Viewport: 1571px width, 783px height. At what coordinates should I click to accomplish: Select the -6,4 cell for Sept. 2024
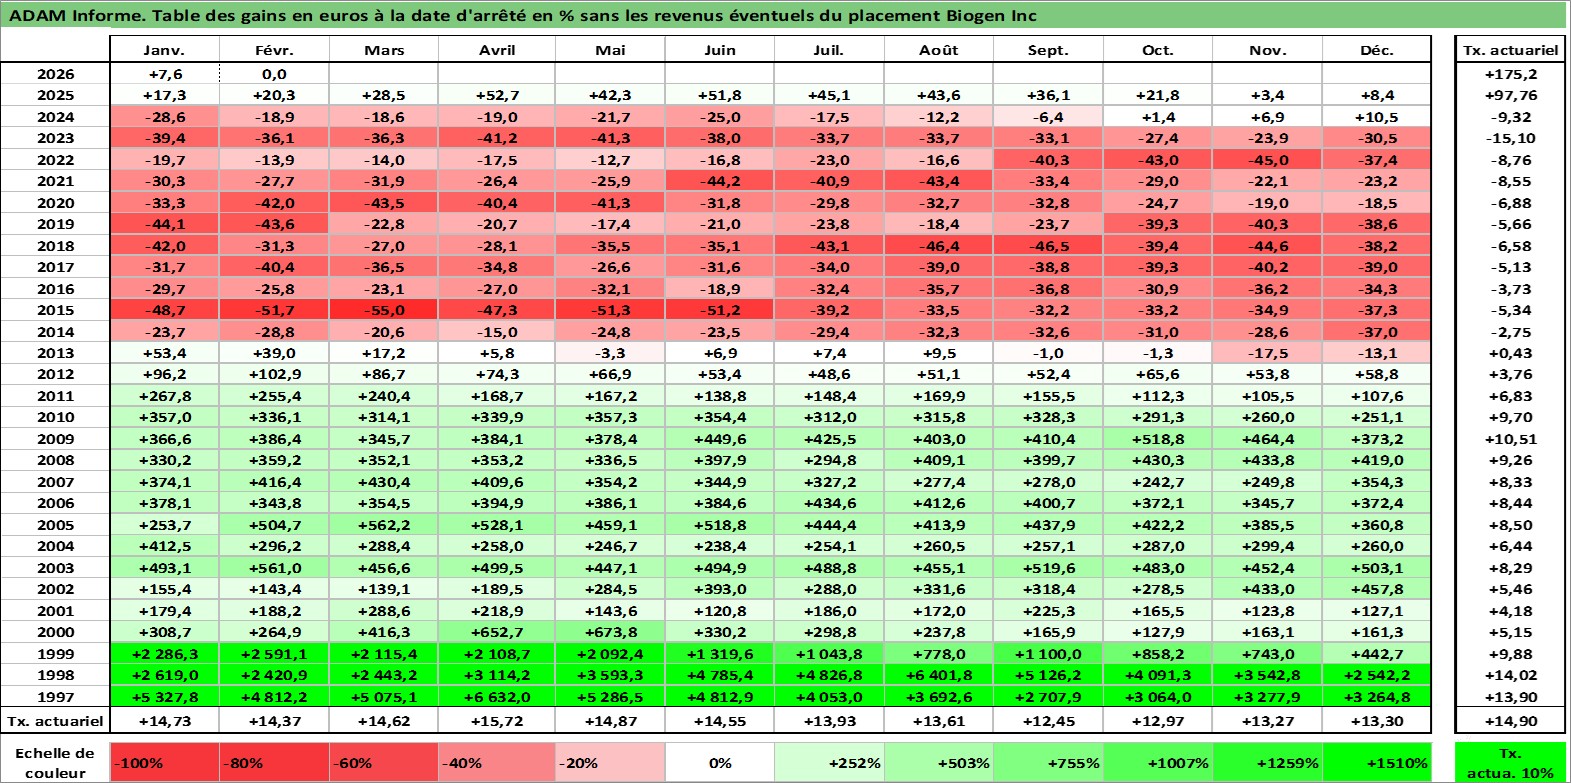pos(1048,117)
